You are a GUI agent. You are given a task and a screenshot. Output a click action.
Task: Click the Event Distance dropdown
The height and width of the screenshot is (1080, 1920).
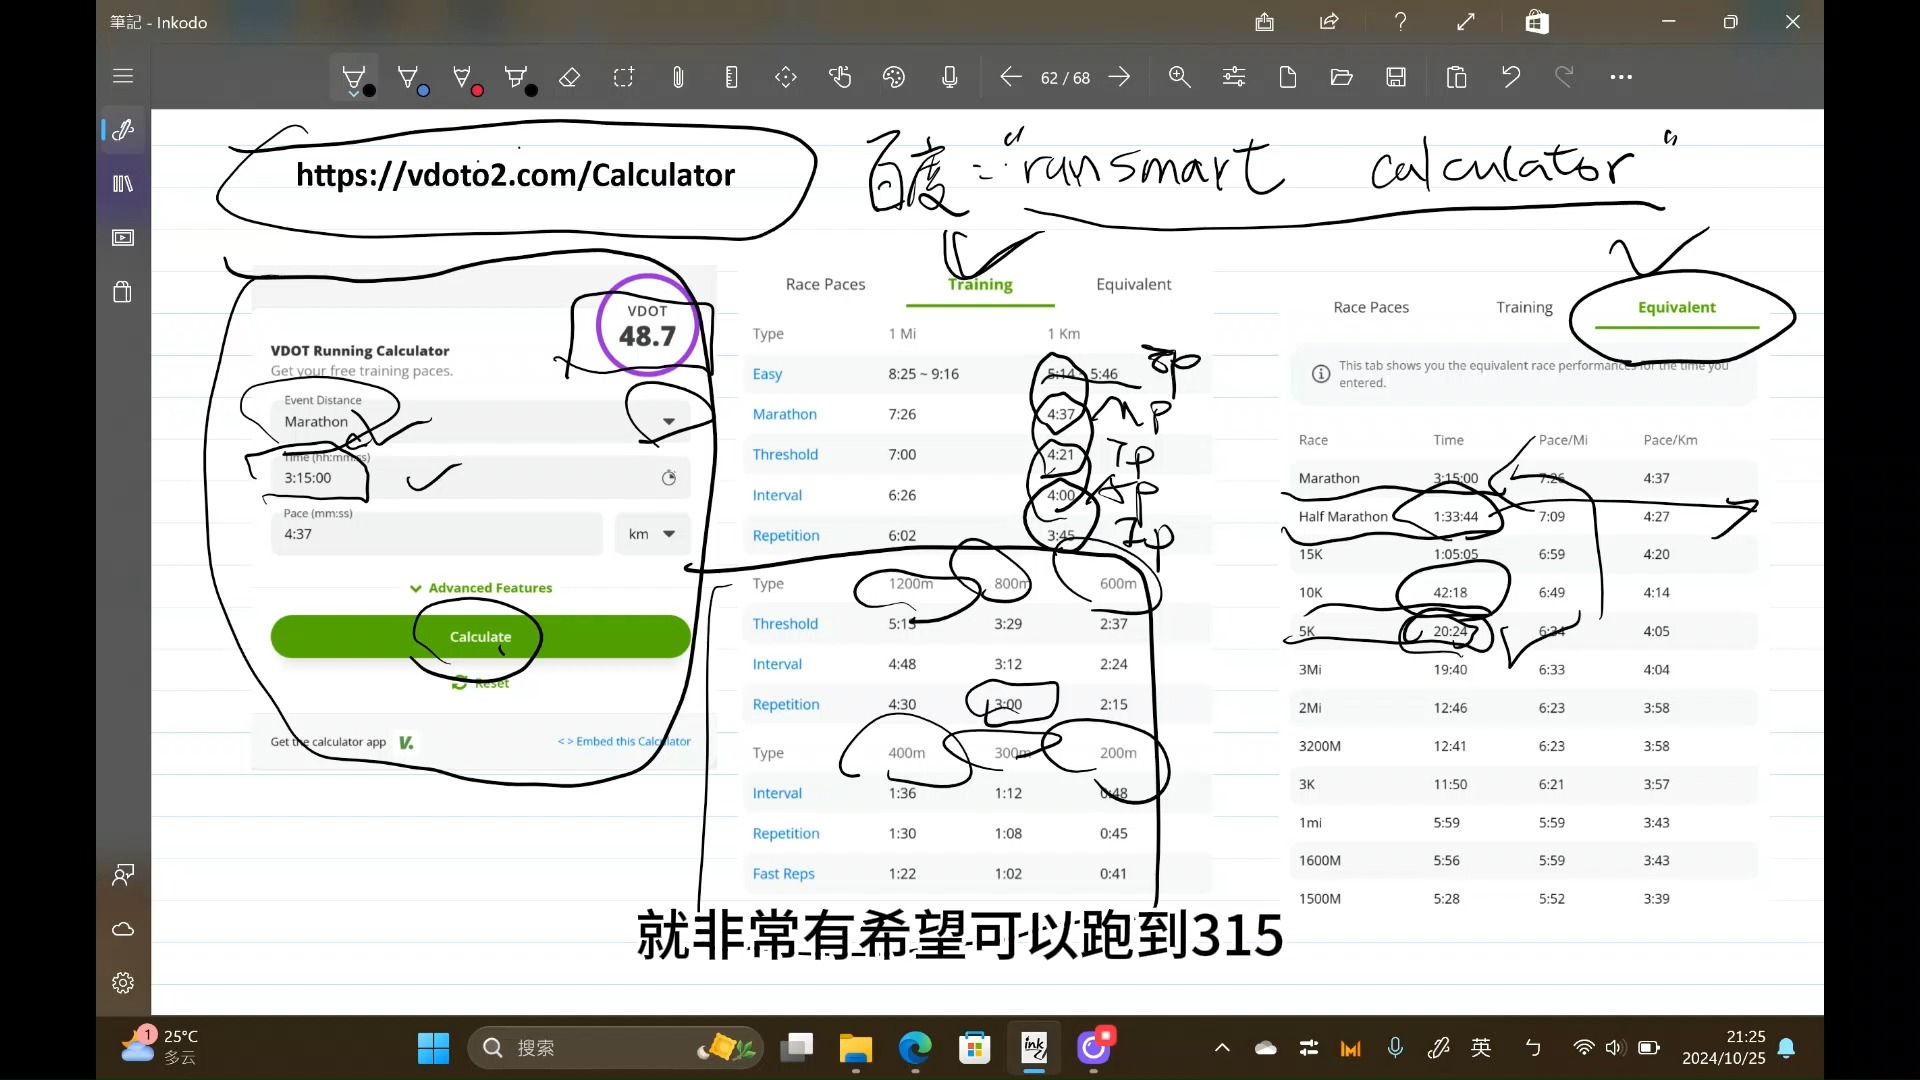(669, 421)
